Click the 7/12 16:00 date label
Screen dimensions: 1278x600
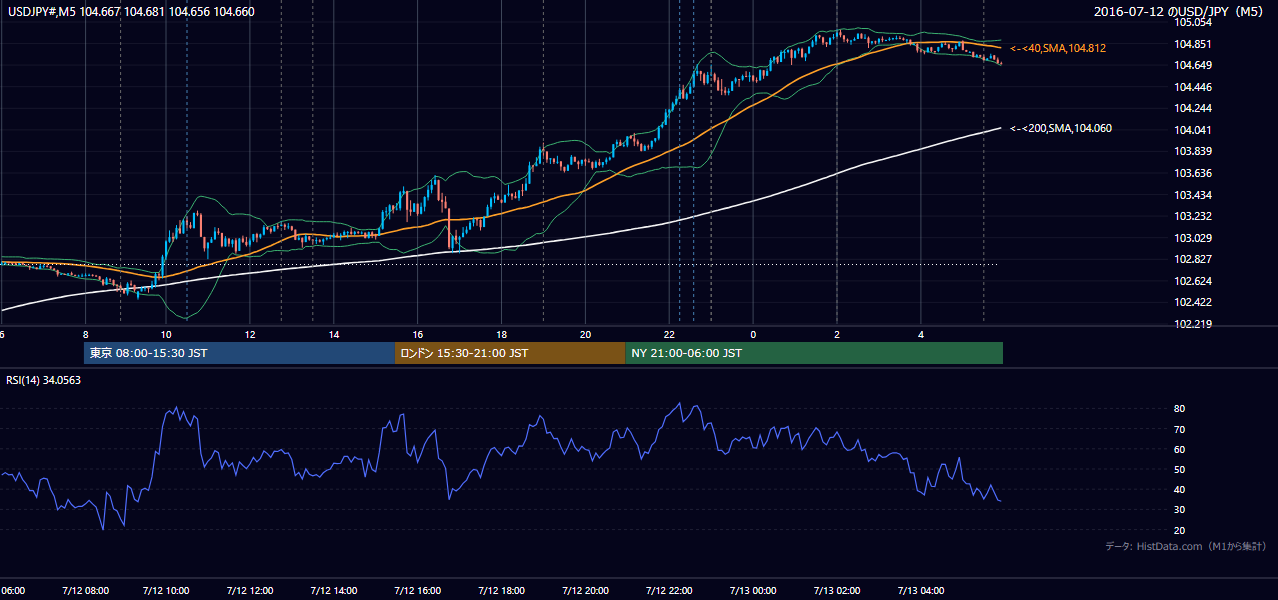point(418,590)
